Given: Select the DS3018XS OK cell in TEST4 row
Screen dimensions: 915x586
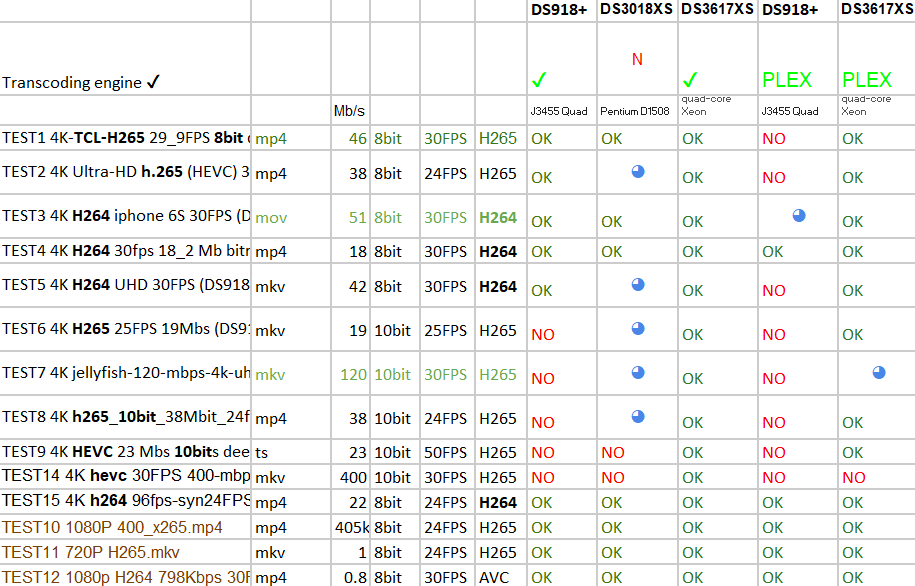Looking at the screenshot, I should click(x=637, y=250).
